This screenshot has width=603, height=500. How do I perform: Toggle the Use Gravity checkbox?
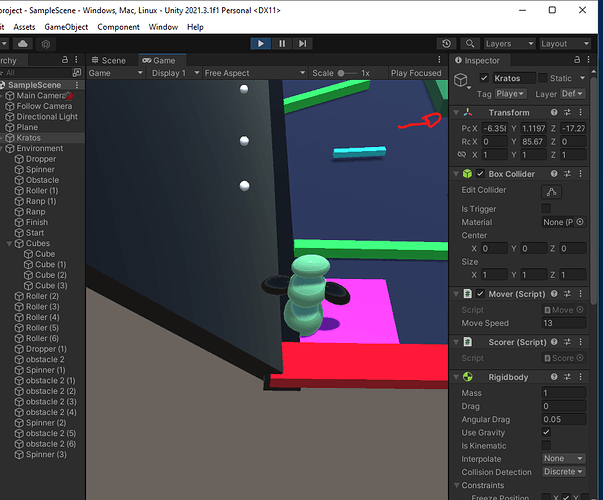546,432
